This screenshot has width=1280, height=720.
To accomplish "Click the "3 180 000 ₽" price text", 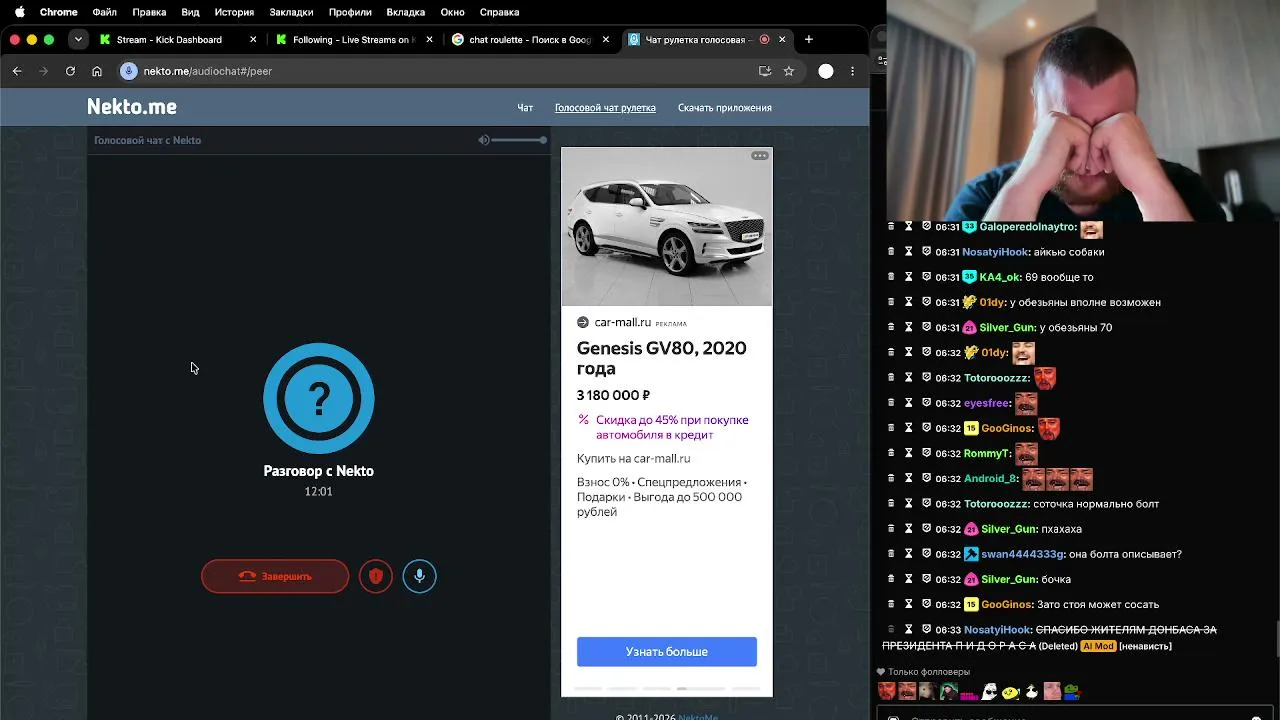I will pos(613,395).
